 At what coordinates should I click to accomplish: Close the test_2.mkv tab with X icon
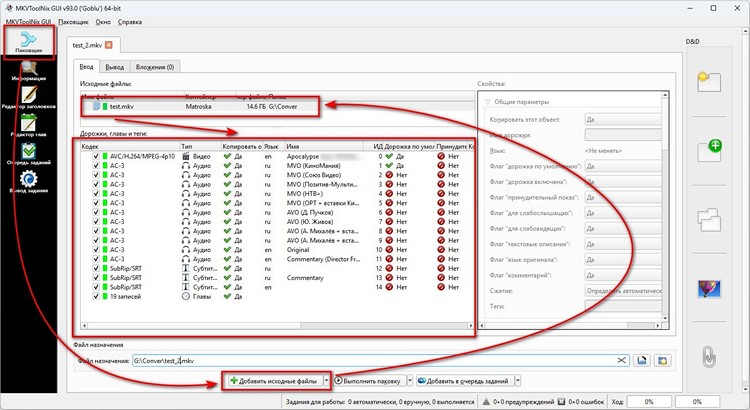[x=109, y=45]
